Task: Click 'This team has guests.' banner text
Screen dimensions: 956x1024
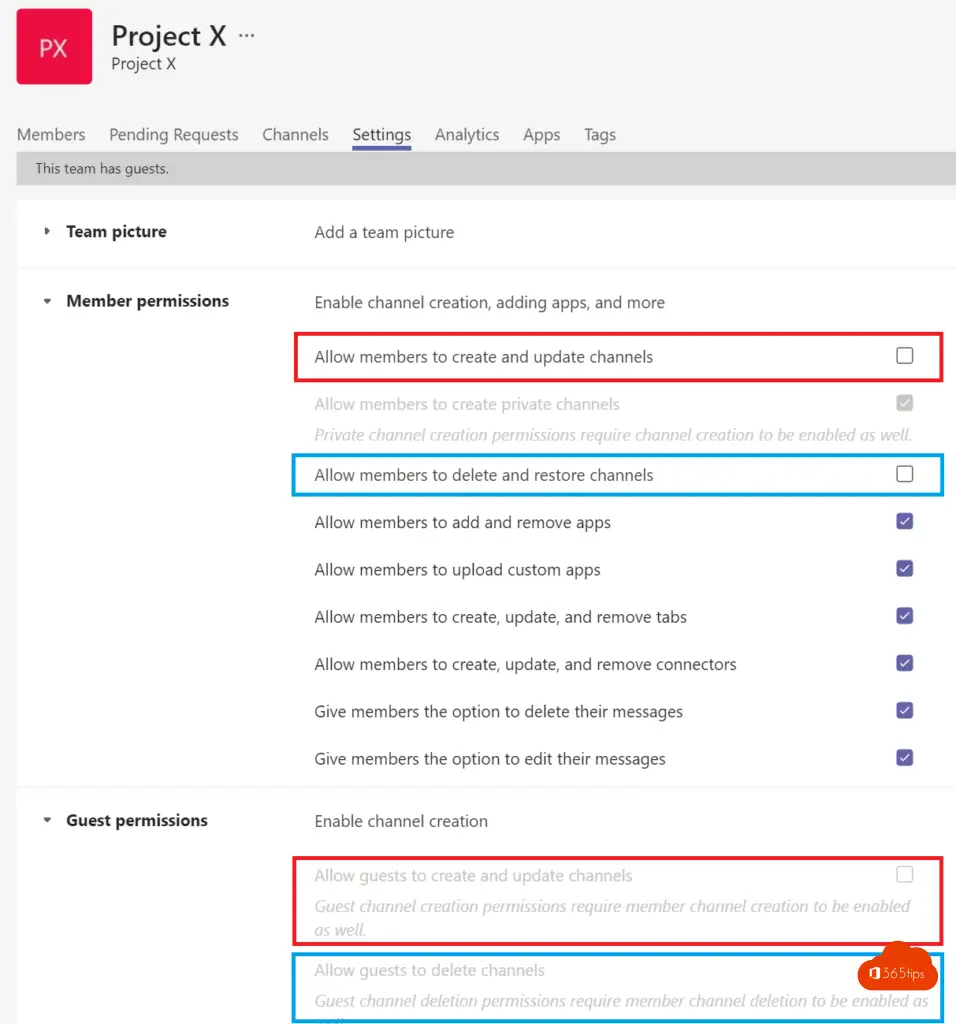Action: (x=102, y=168)
